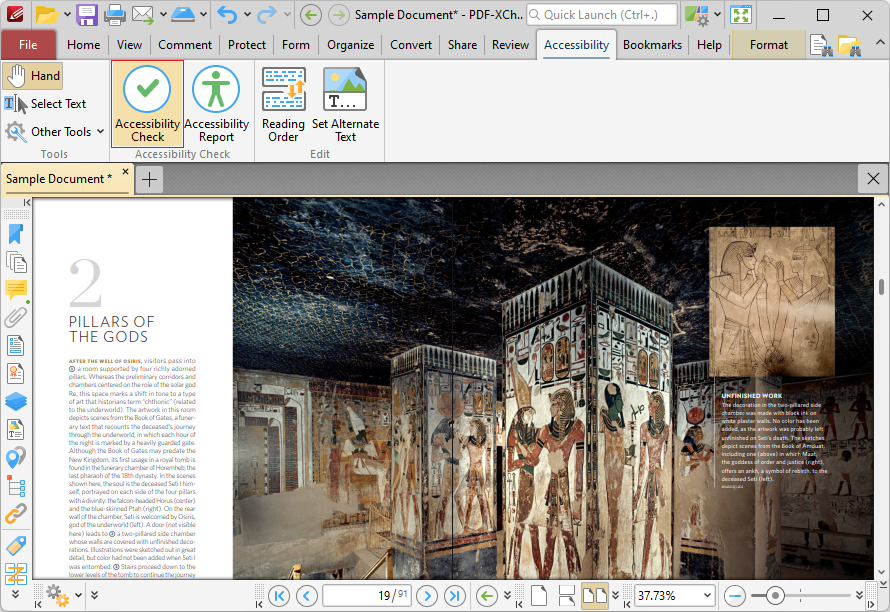890x612 pixels.
Task: Open the Convert tab
Action: (x=411, y=45)
